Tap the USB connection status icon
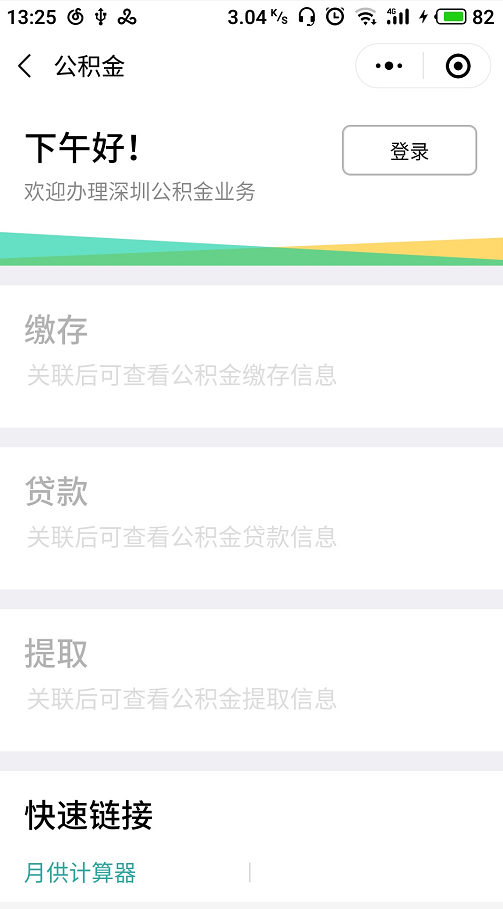 pos(101,17)
